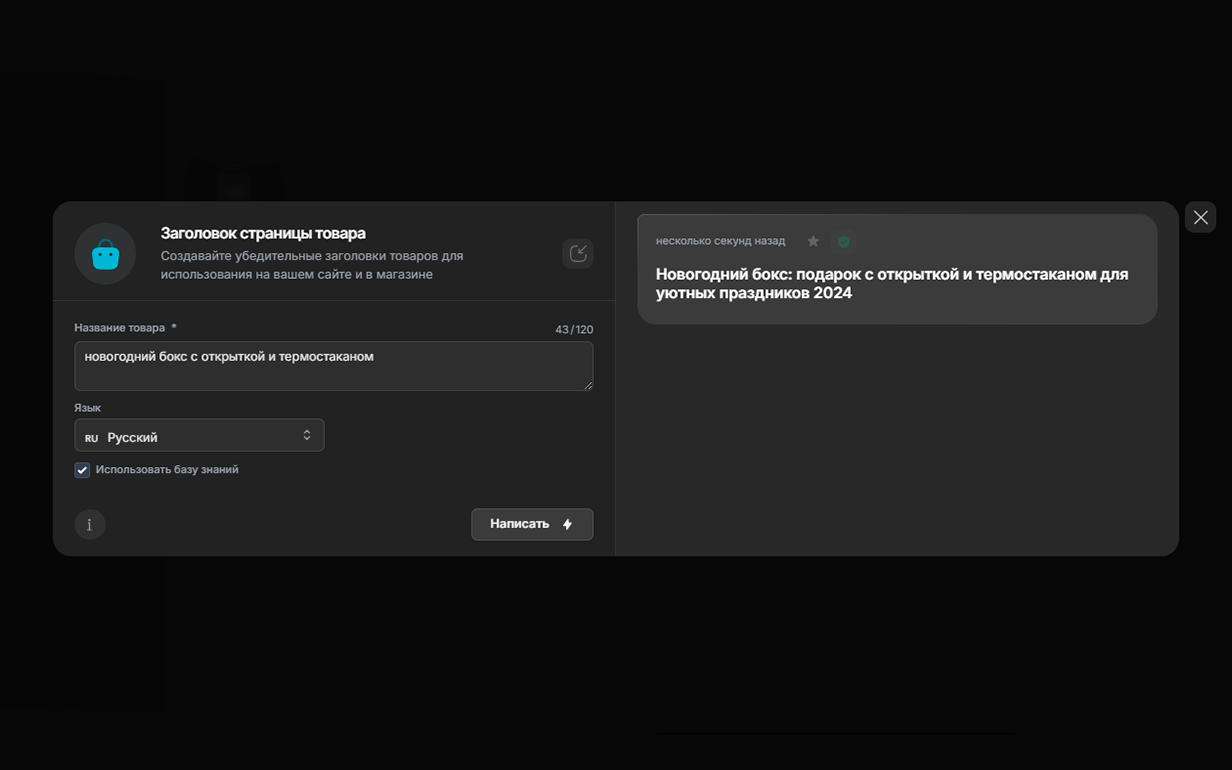
Task: Select the generated 'Новогодний бокс' headline text
Action: click(x=891, y=283)
